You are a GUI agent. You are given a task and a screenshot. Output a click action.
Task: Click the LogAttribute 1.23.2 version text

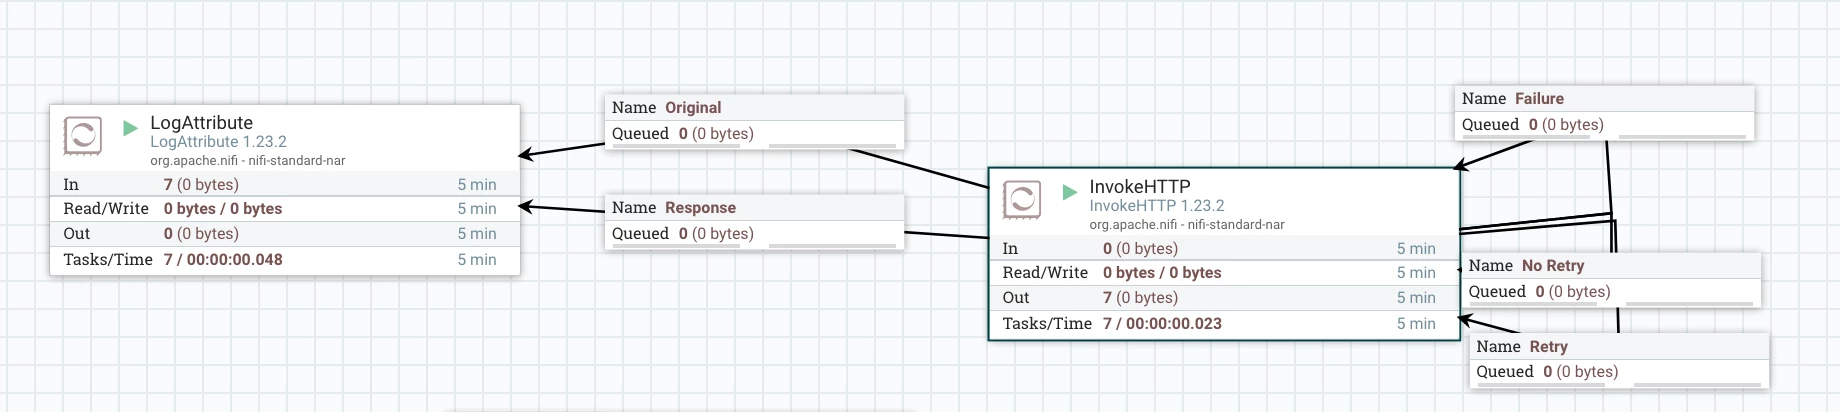(218, 142)
